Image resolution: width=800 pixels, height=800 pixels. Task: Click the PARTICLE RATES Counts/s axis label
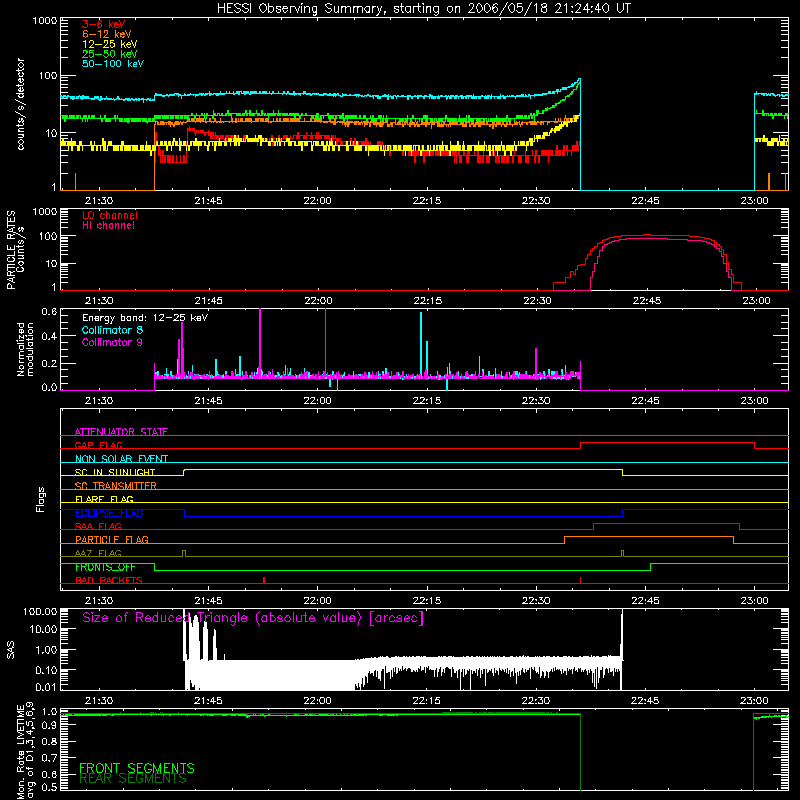click(x=15, y=250)
